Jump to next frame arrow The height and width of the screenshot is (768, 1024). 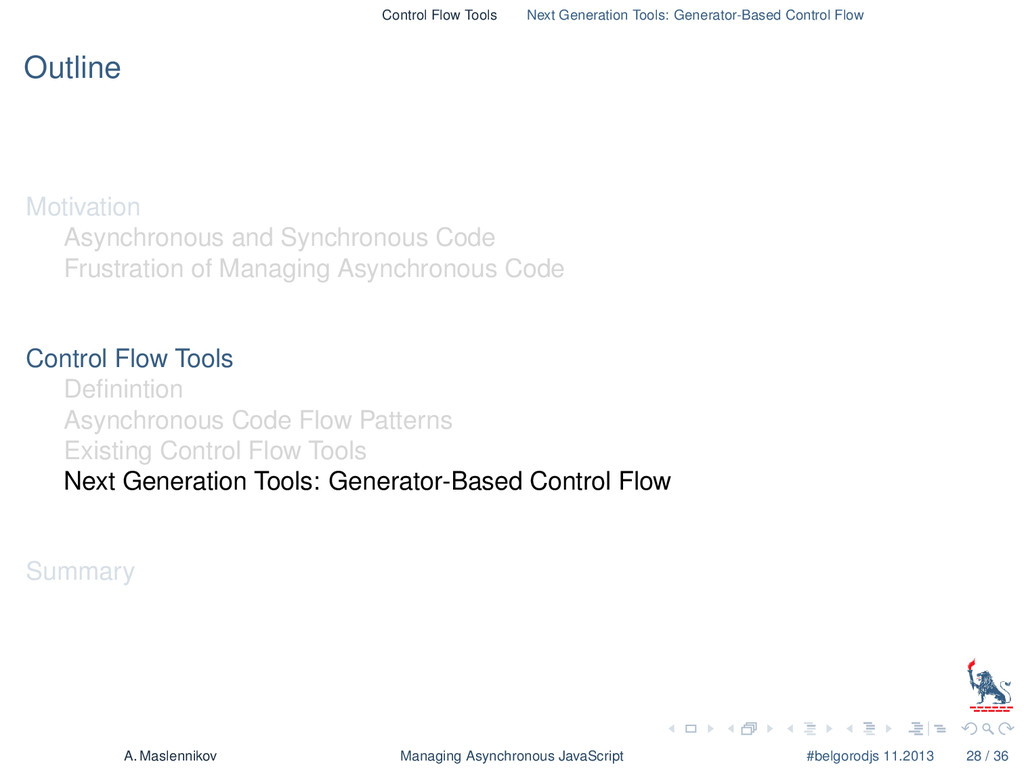770,729
